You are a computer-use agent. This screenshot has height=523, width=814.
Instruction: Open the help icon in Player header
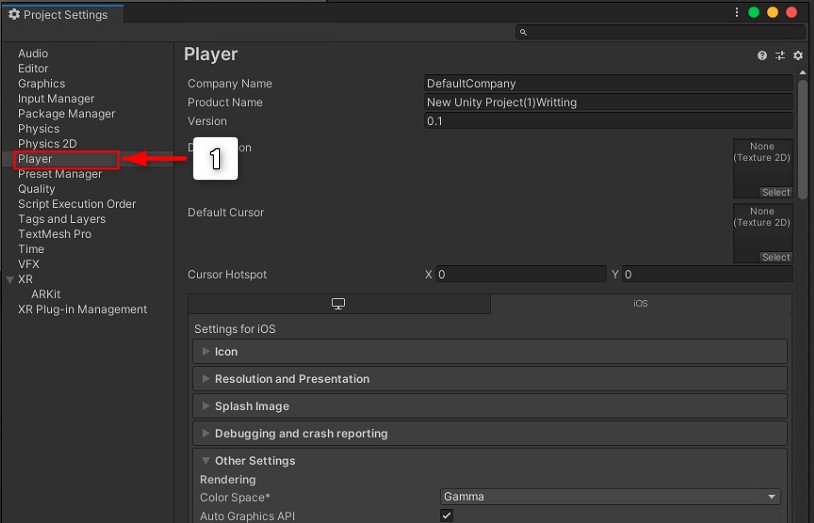[762, 56]
